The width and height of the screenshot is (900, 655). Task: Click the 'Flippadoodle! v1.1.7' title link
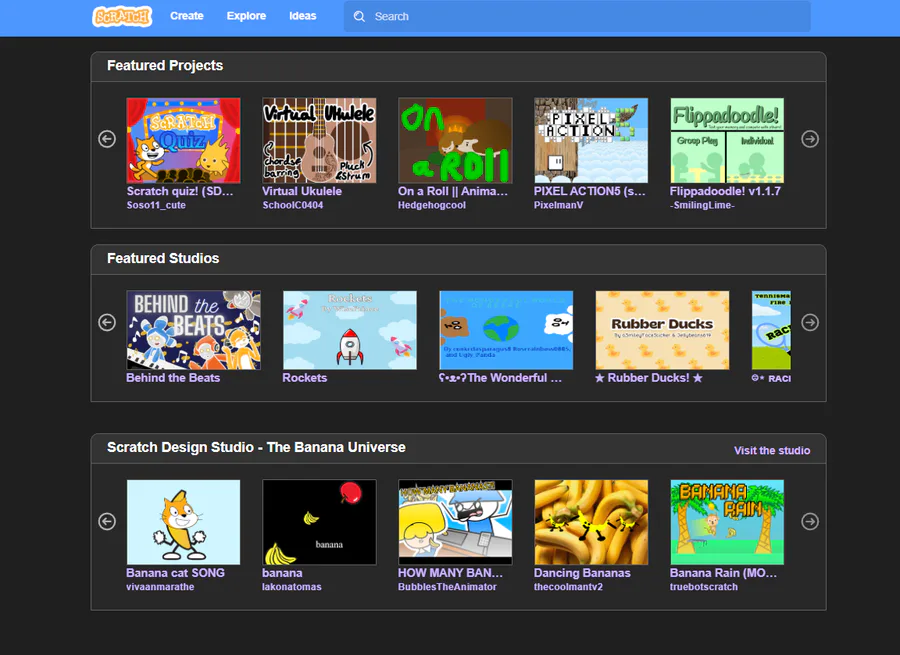(x=725, y=191)
